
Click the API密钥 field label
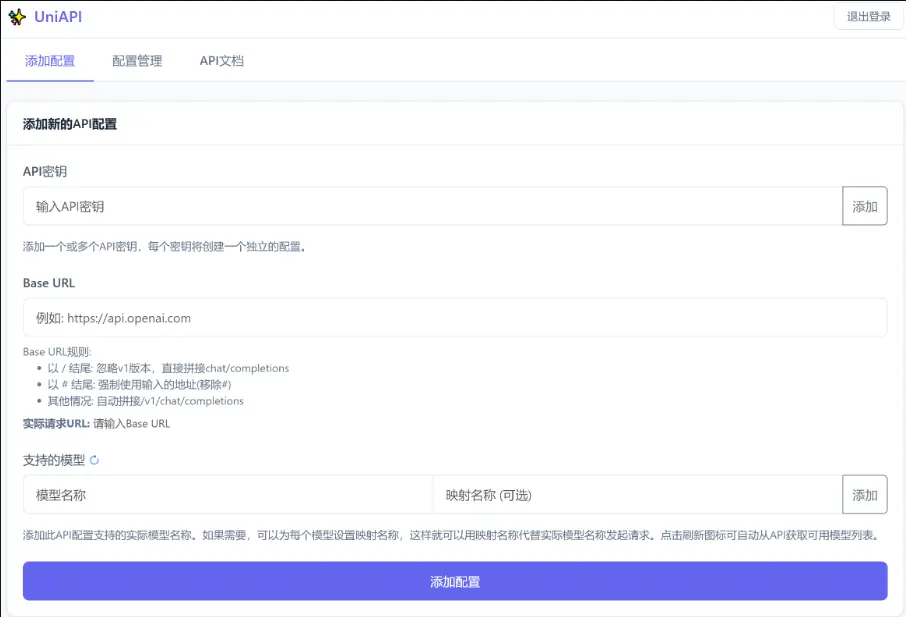(45, 171)
